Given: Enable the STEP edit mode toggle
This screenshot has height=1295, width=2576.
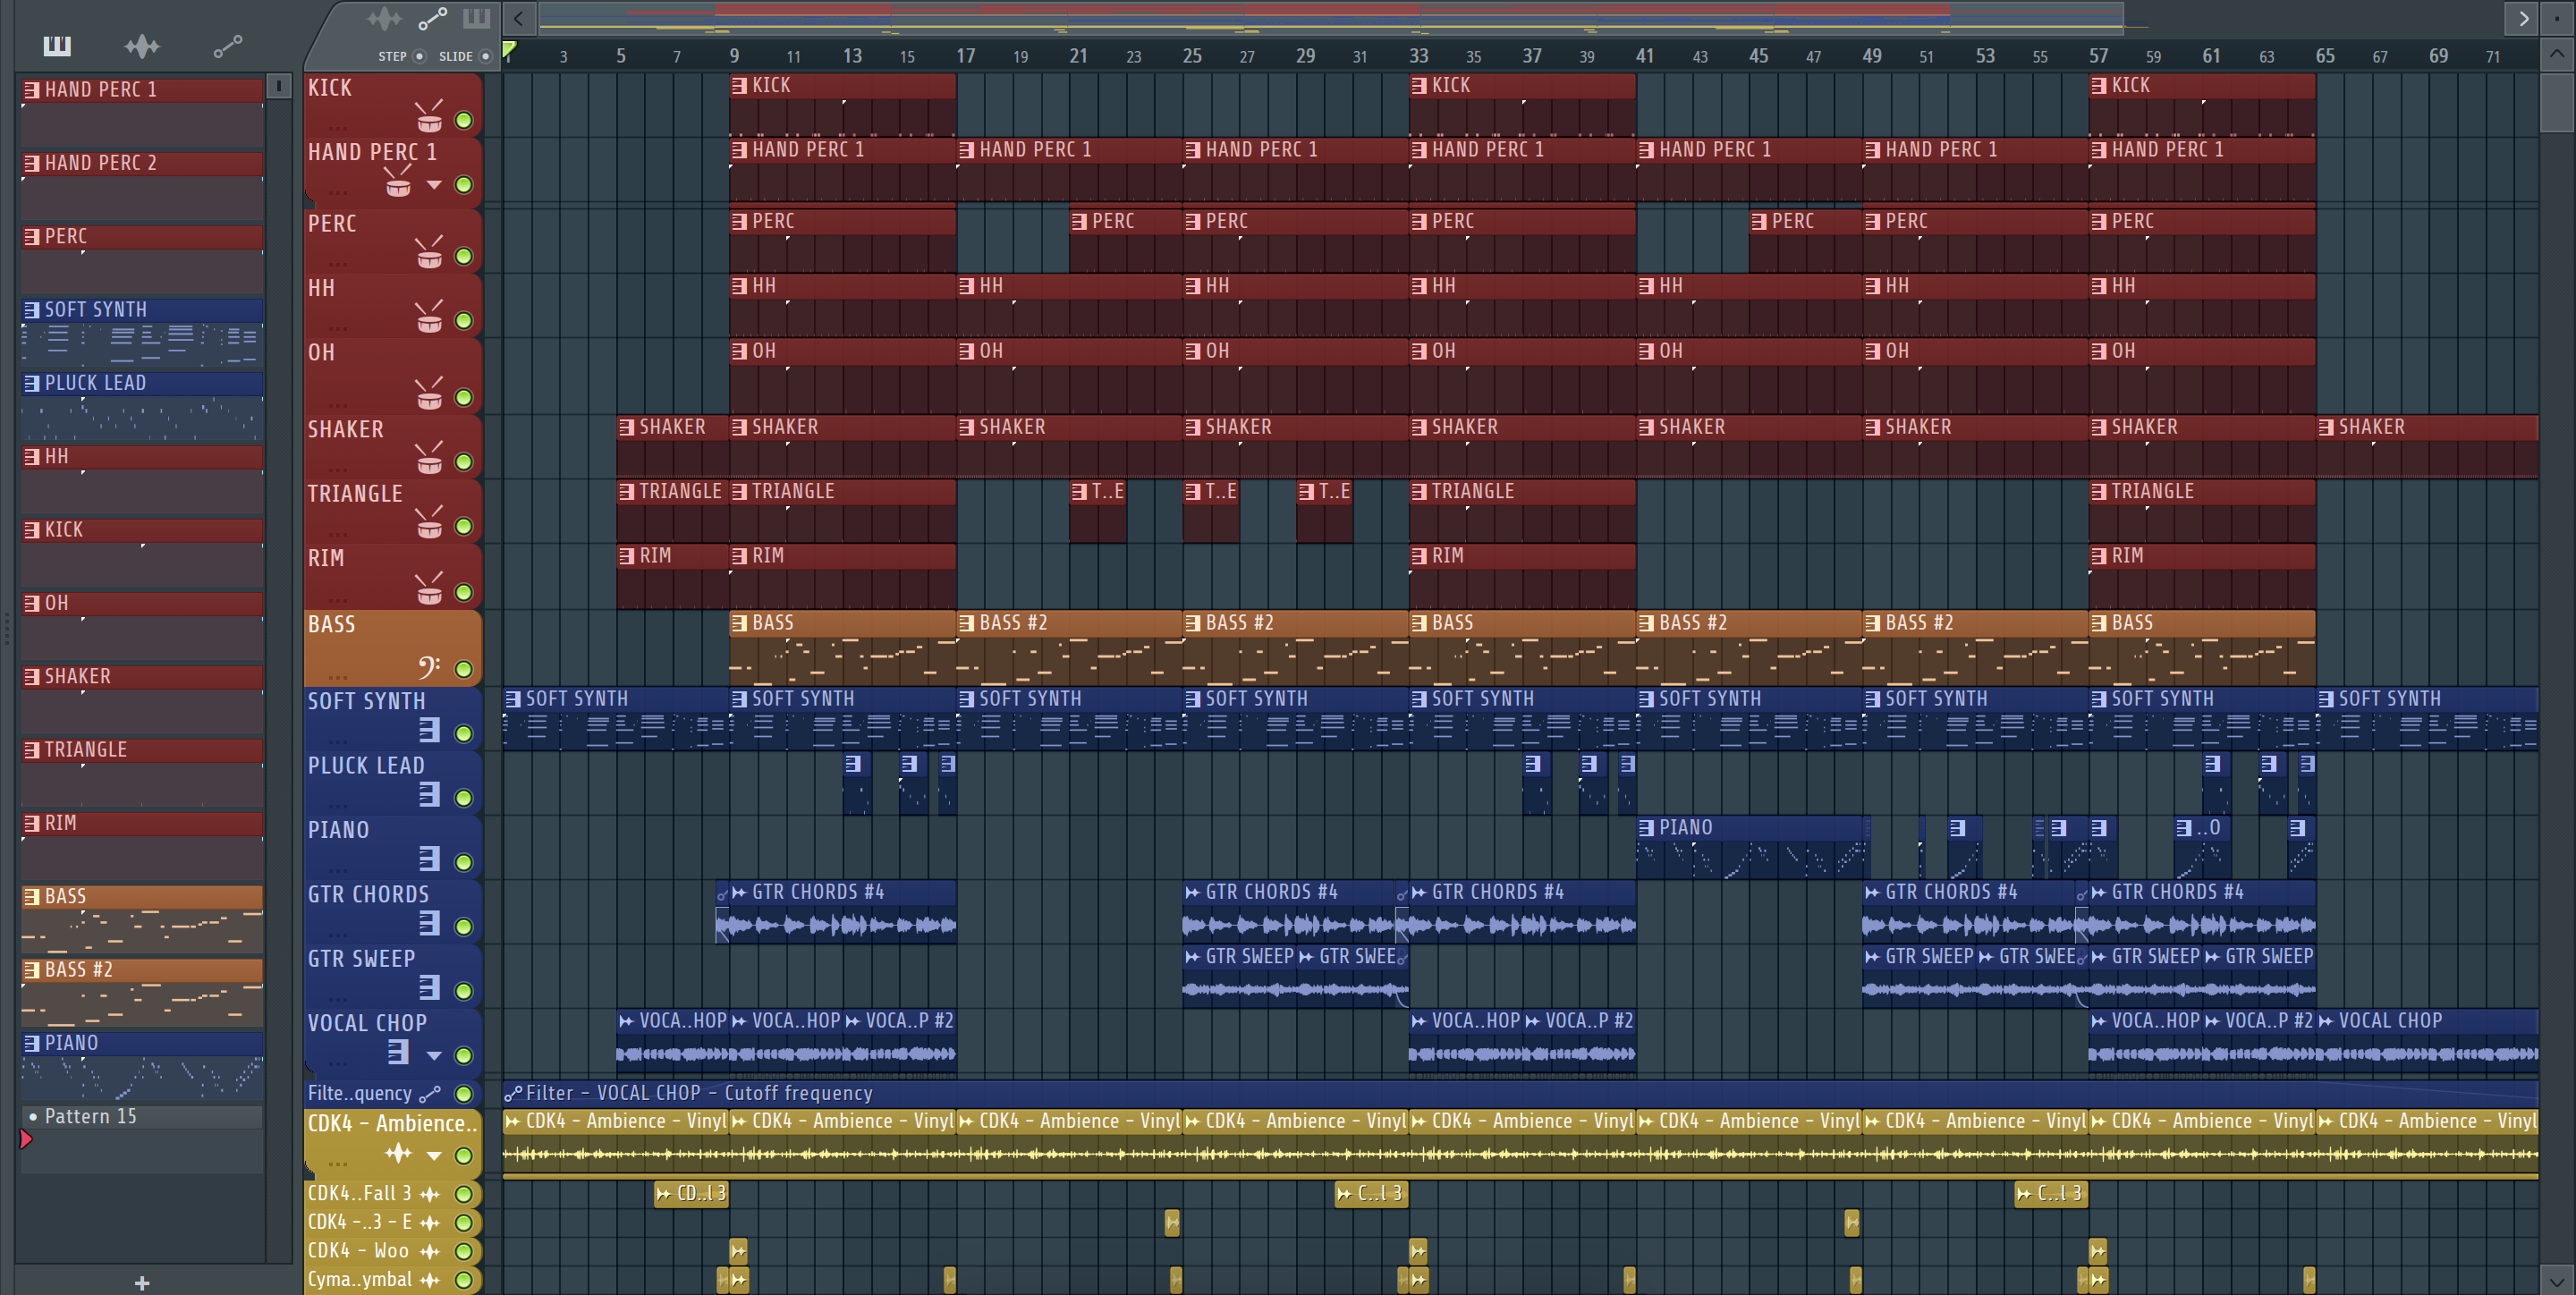Looking at the screenshot, I should click(x=419, y=56).
